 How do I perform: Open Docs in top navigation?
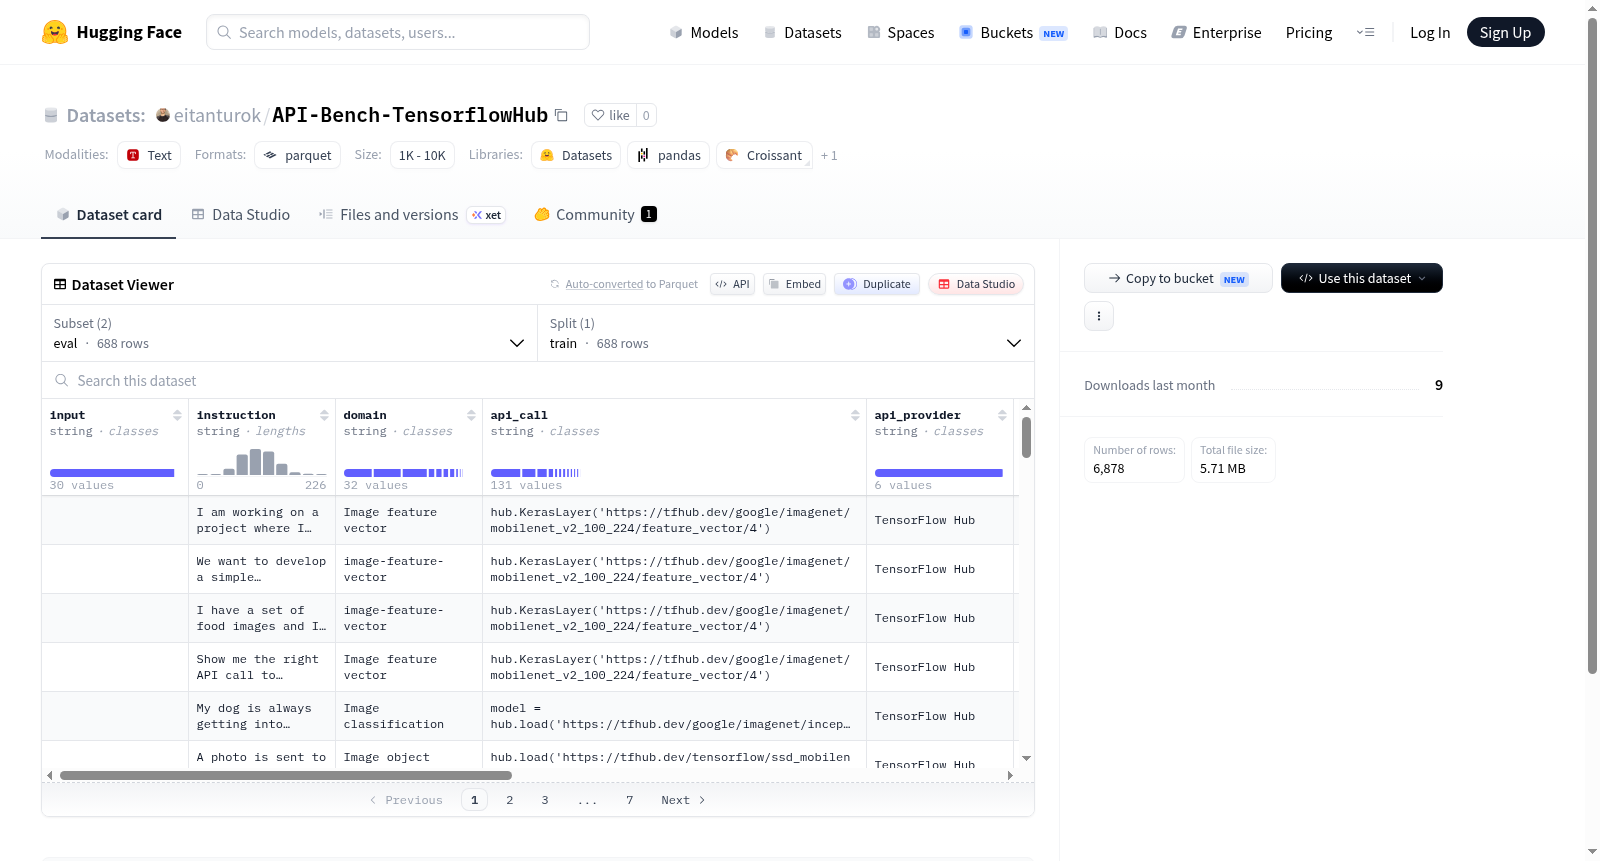pos(1120,33)
